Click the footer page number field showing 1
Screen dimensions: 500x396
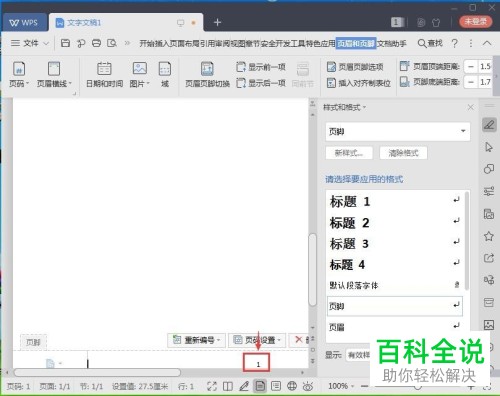coord(256,363)
